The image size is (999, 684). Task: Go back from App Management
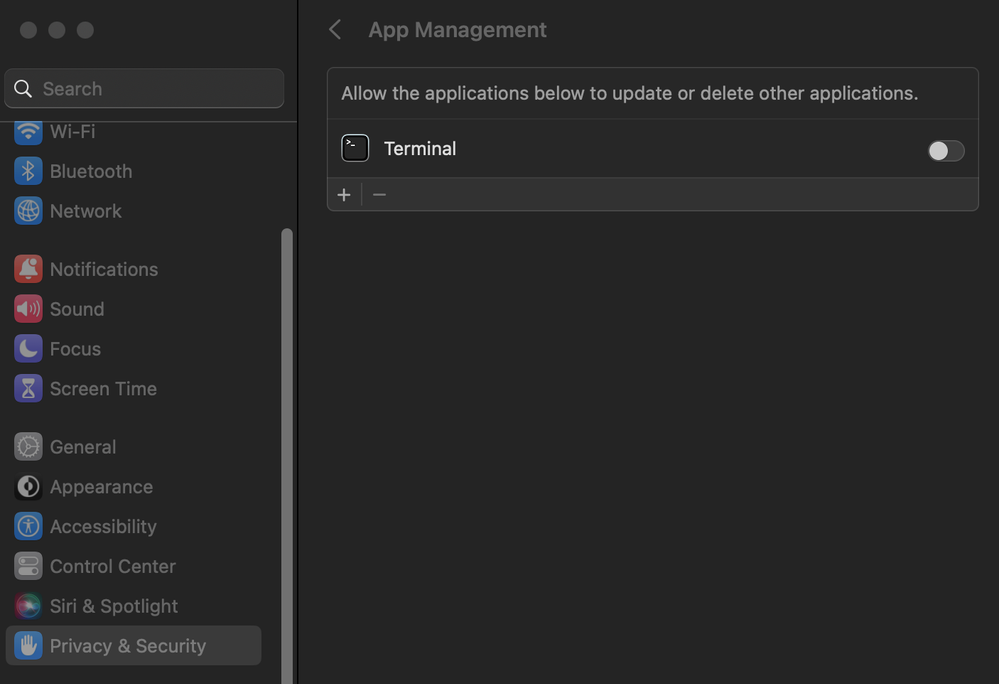[x=335, y=29]
